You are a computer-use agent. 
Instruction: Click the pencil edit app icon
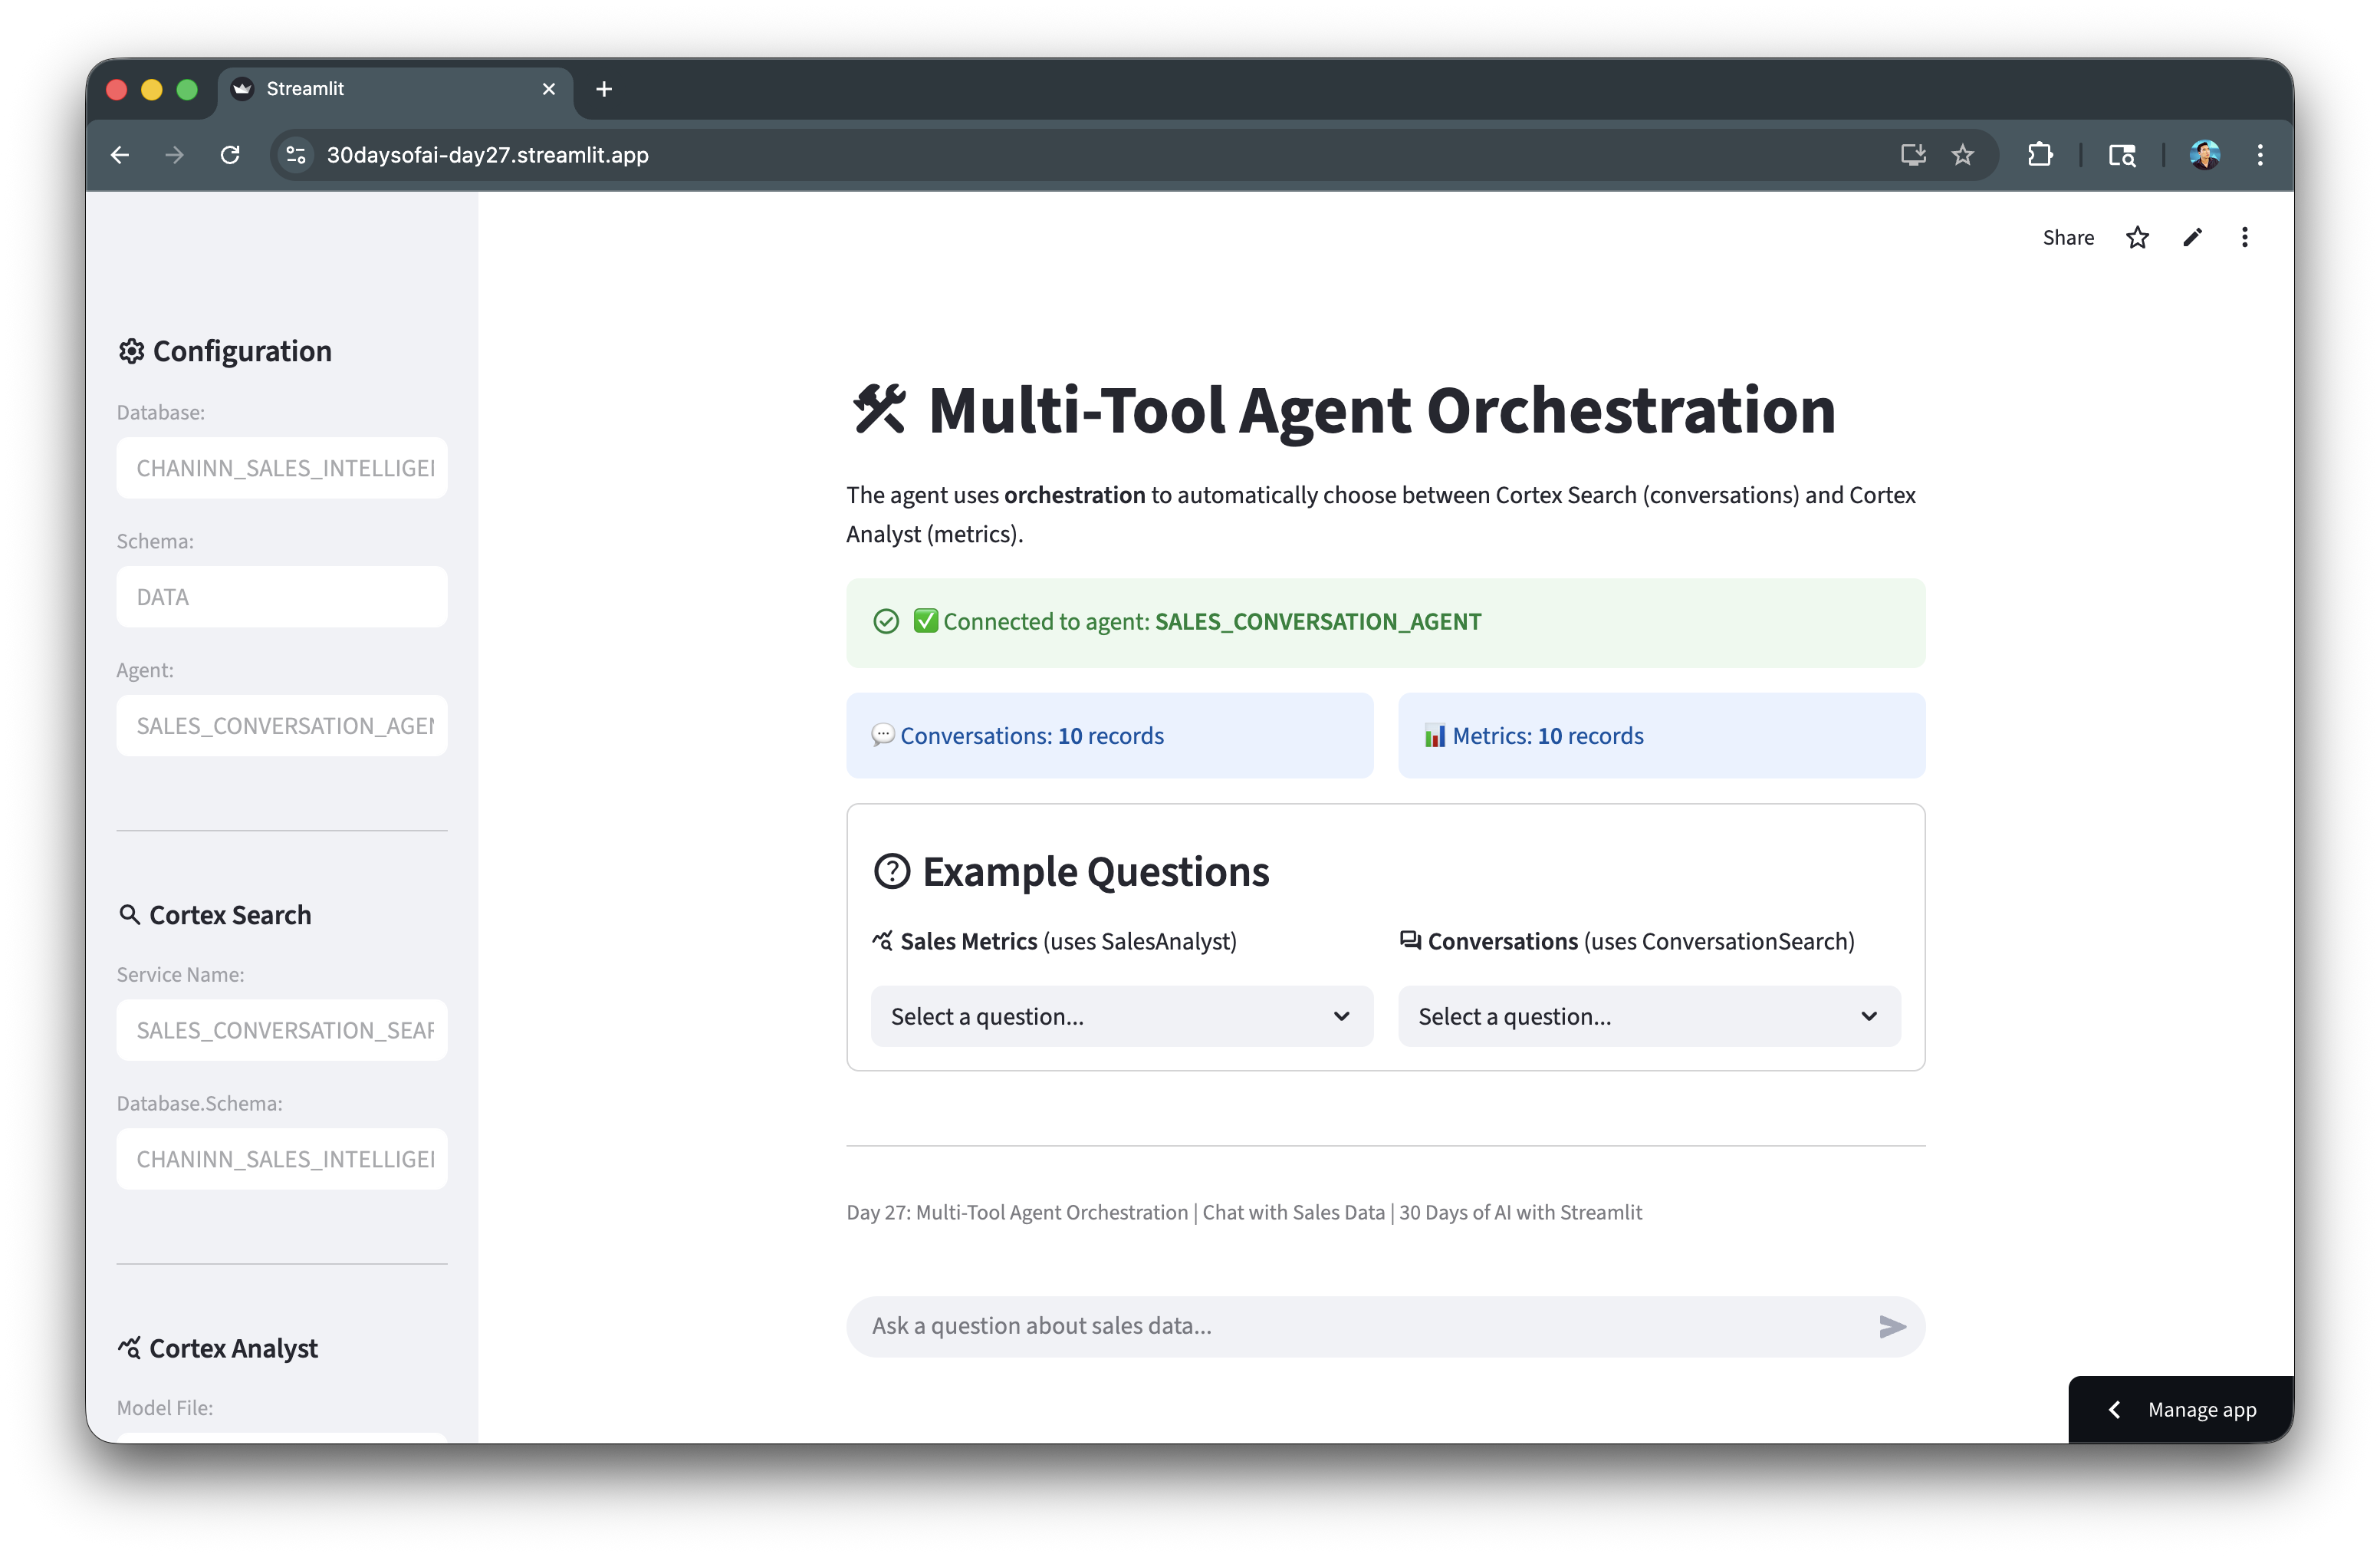(x=2192, y=238)
